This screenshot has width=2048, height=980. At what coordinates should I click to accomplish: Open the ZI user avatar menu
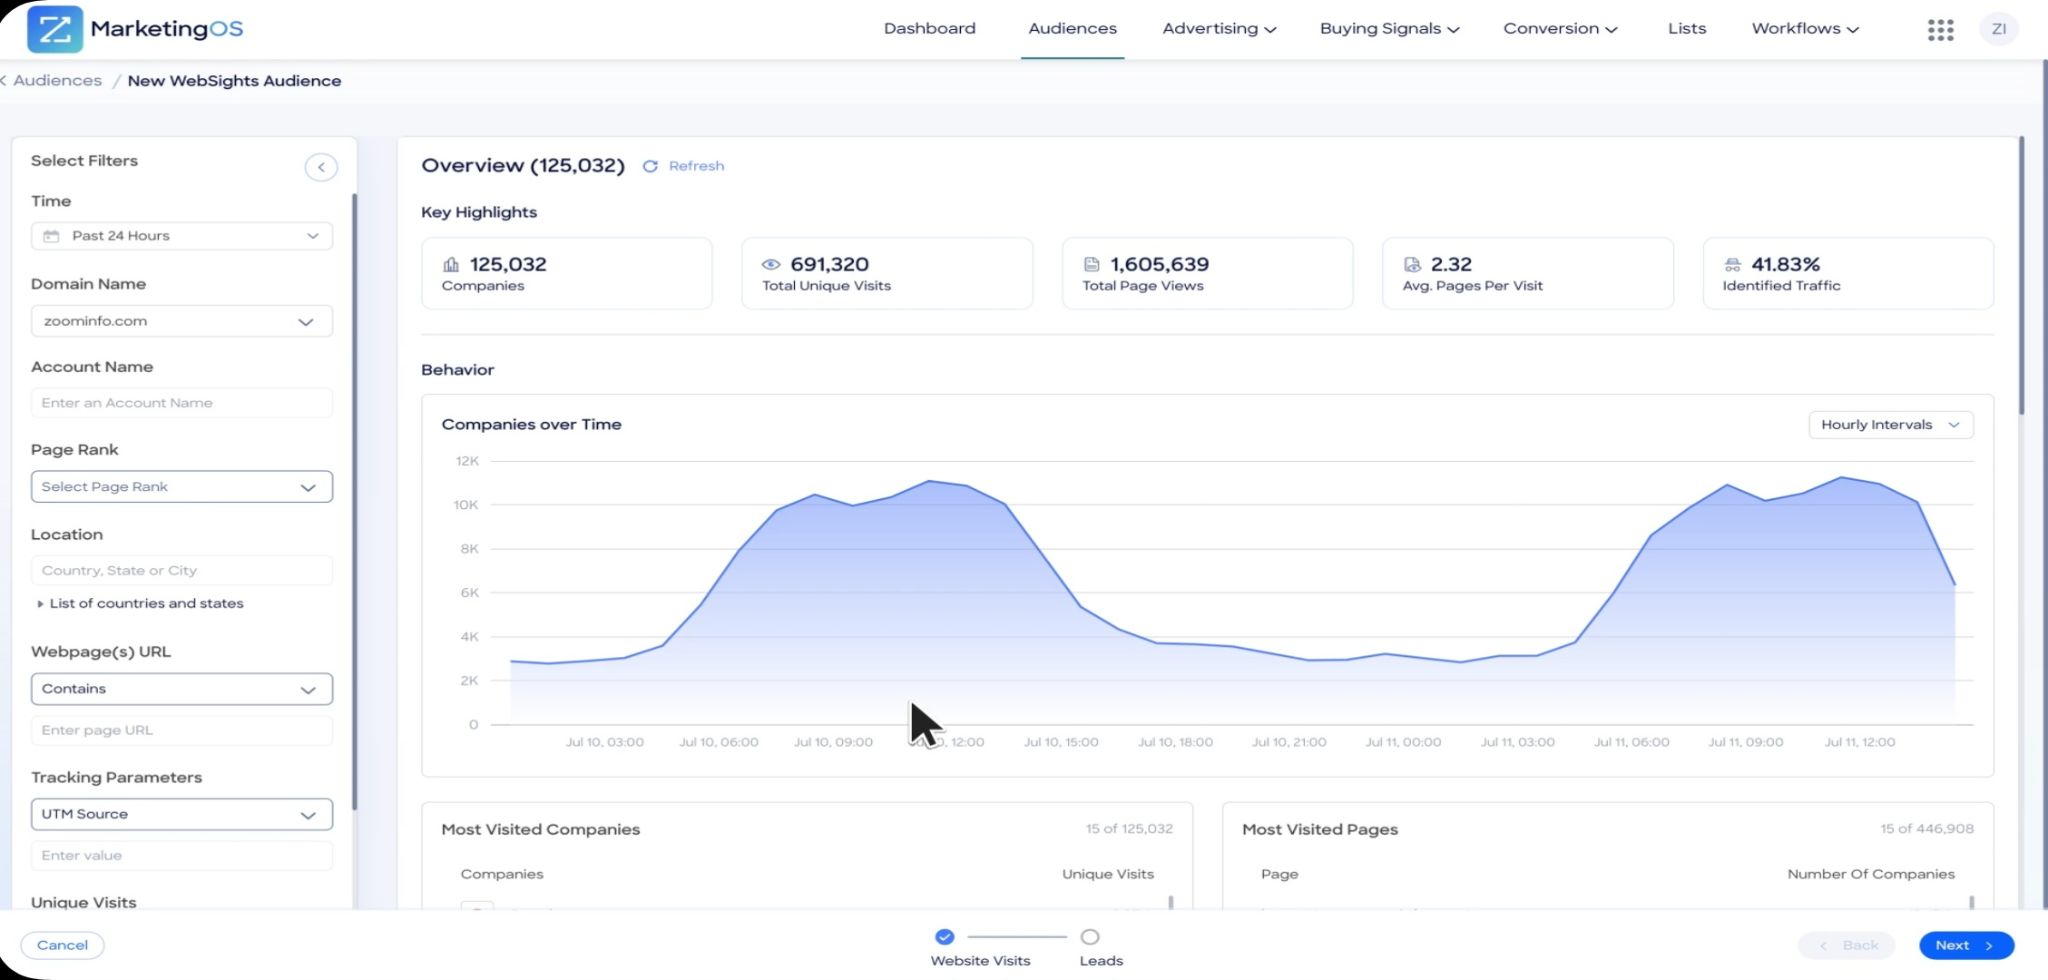[x=1998, y=29]
